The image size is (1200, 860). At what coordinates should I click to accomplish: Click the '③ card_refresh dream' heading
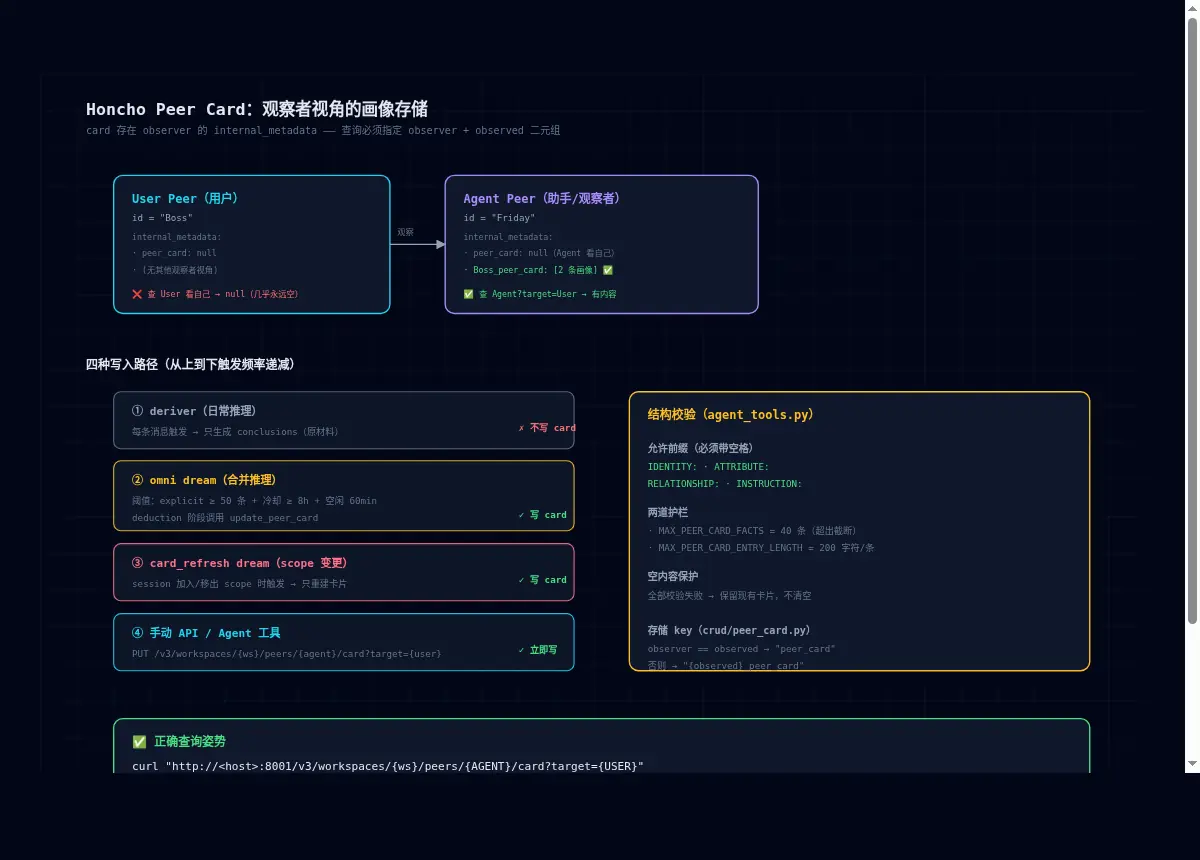click(240, 563)
